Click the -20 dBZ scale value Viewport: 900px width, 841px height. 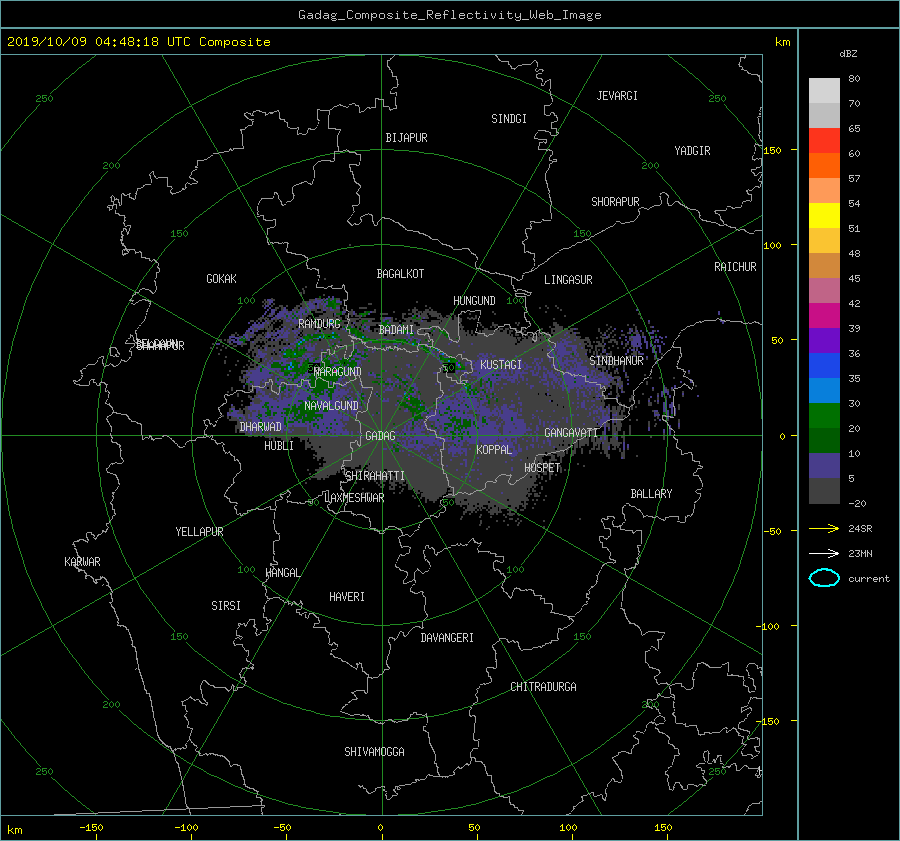click(857, 503)
